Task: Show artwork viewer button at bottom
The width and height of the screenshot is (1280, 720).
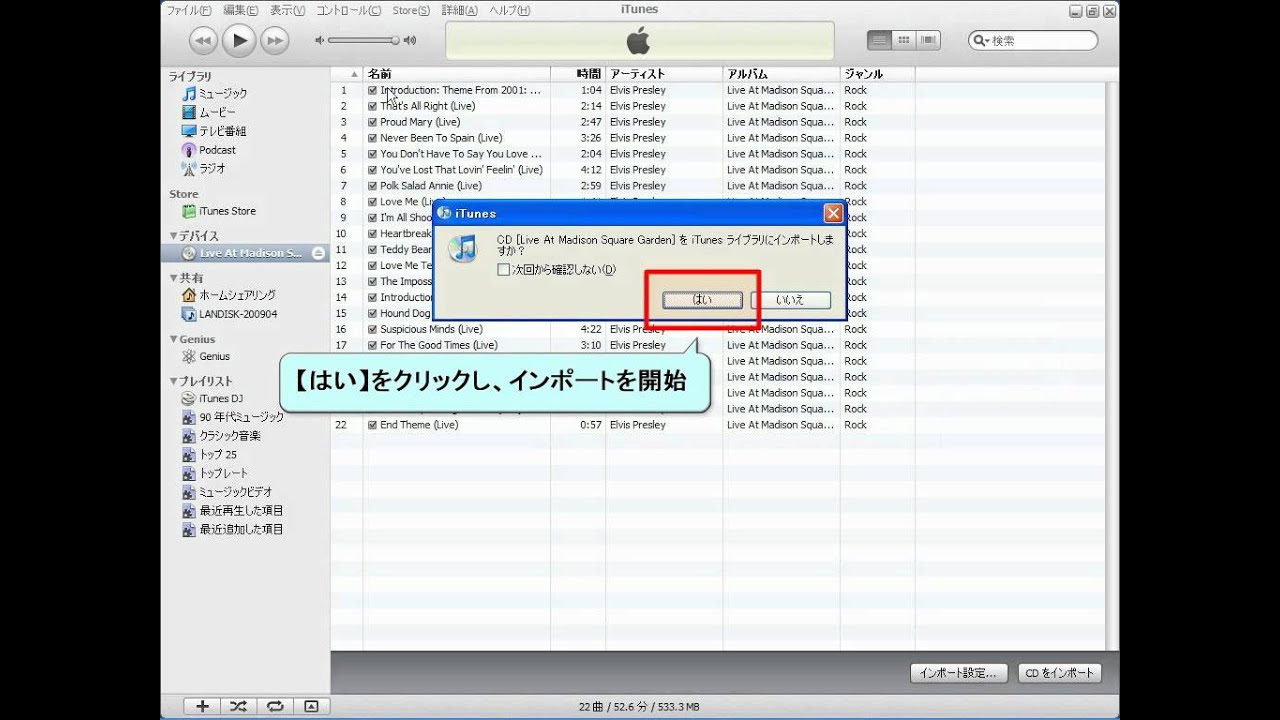Action: (311, 706)
